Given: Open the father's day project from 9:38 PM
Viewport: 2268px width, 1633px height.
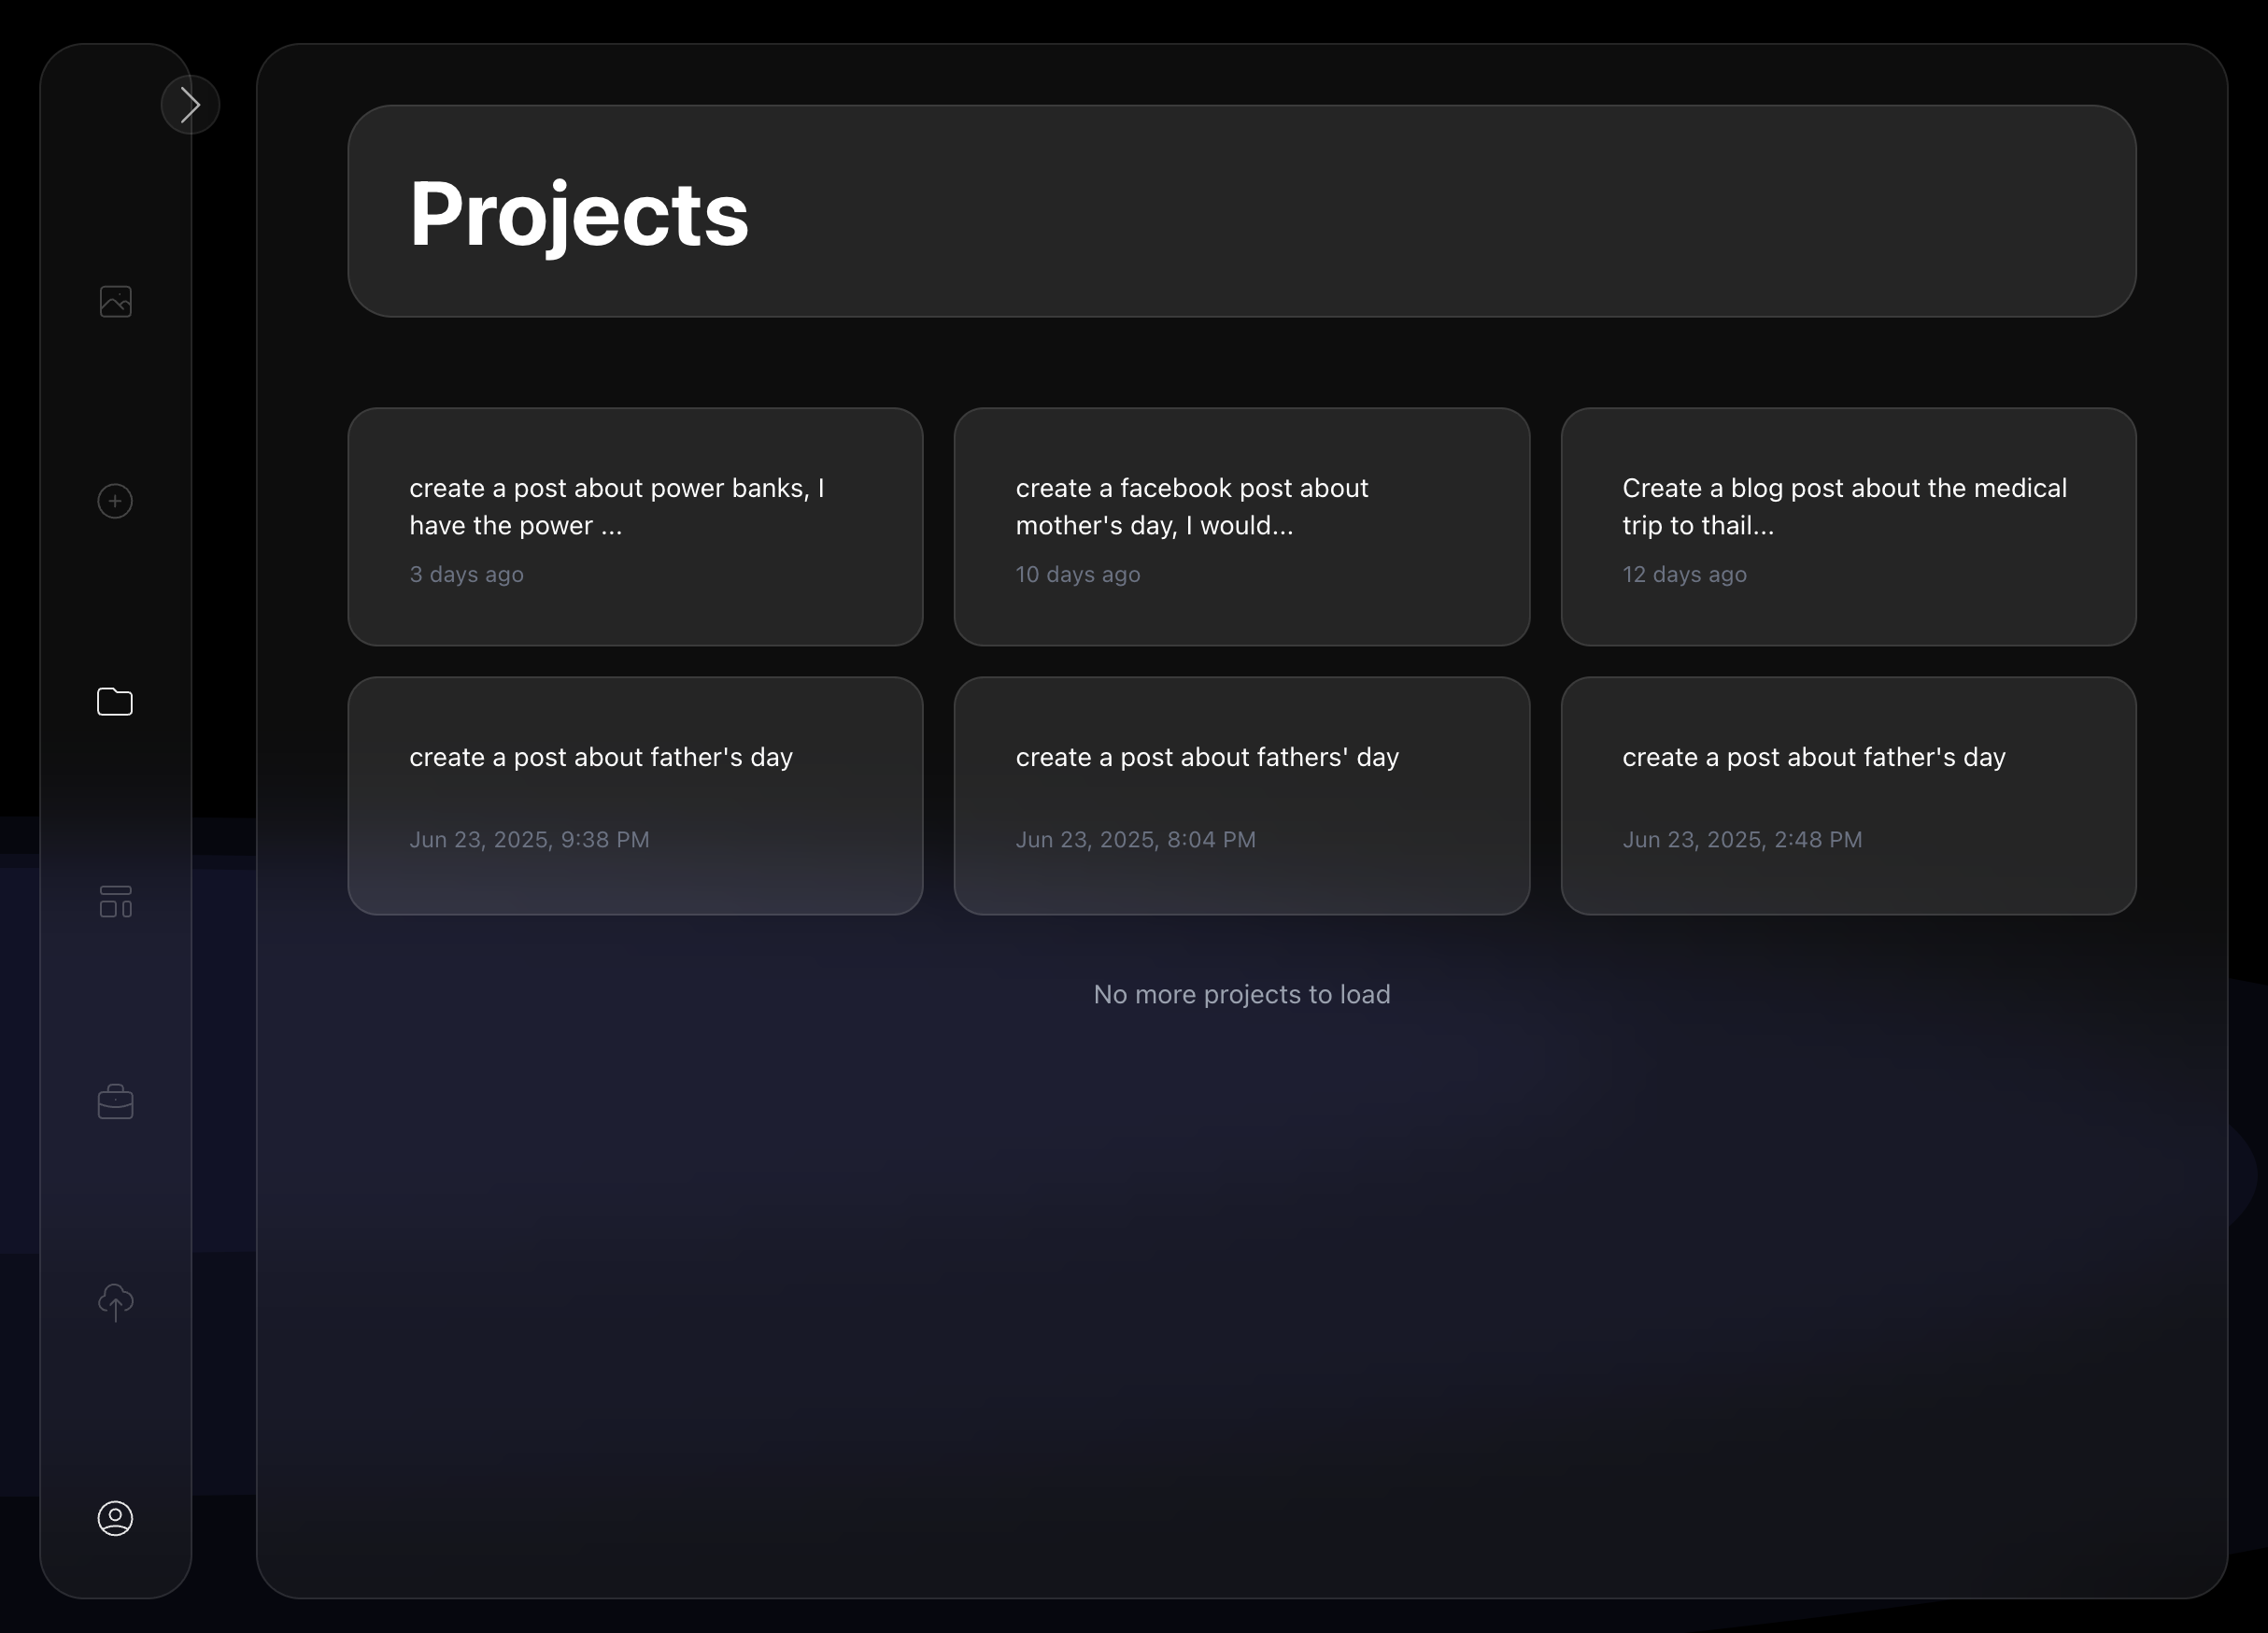Looking at the screenshot, I should pos(635,796).
